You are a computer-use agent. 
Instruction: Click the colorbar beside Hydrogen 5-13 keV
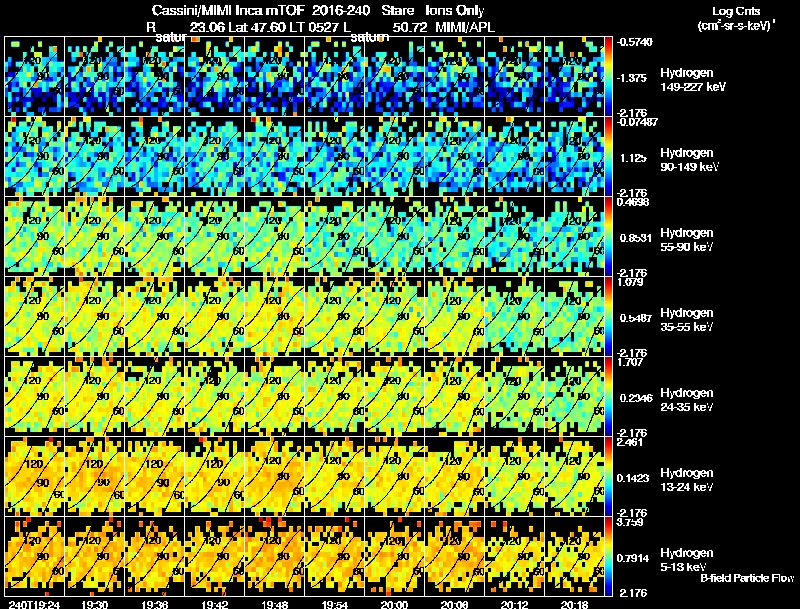pyautogui.click(x=608, y=556)
